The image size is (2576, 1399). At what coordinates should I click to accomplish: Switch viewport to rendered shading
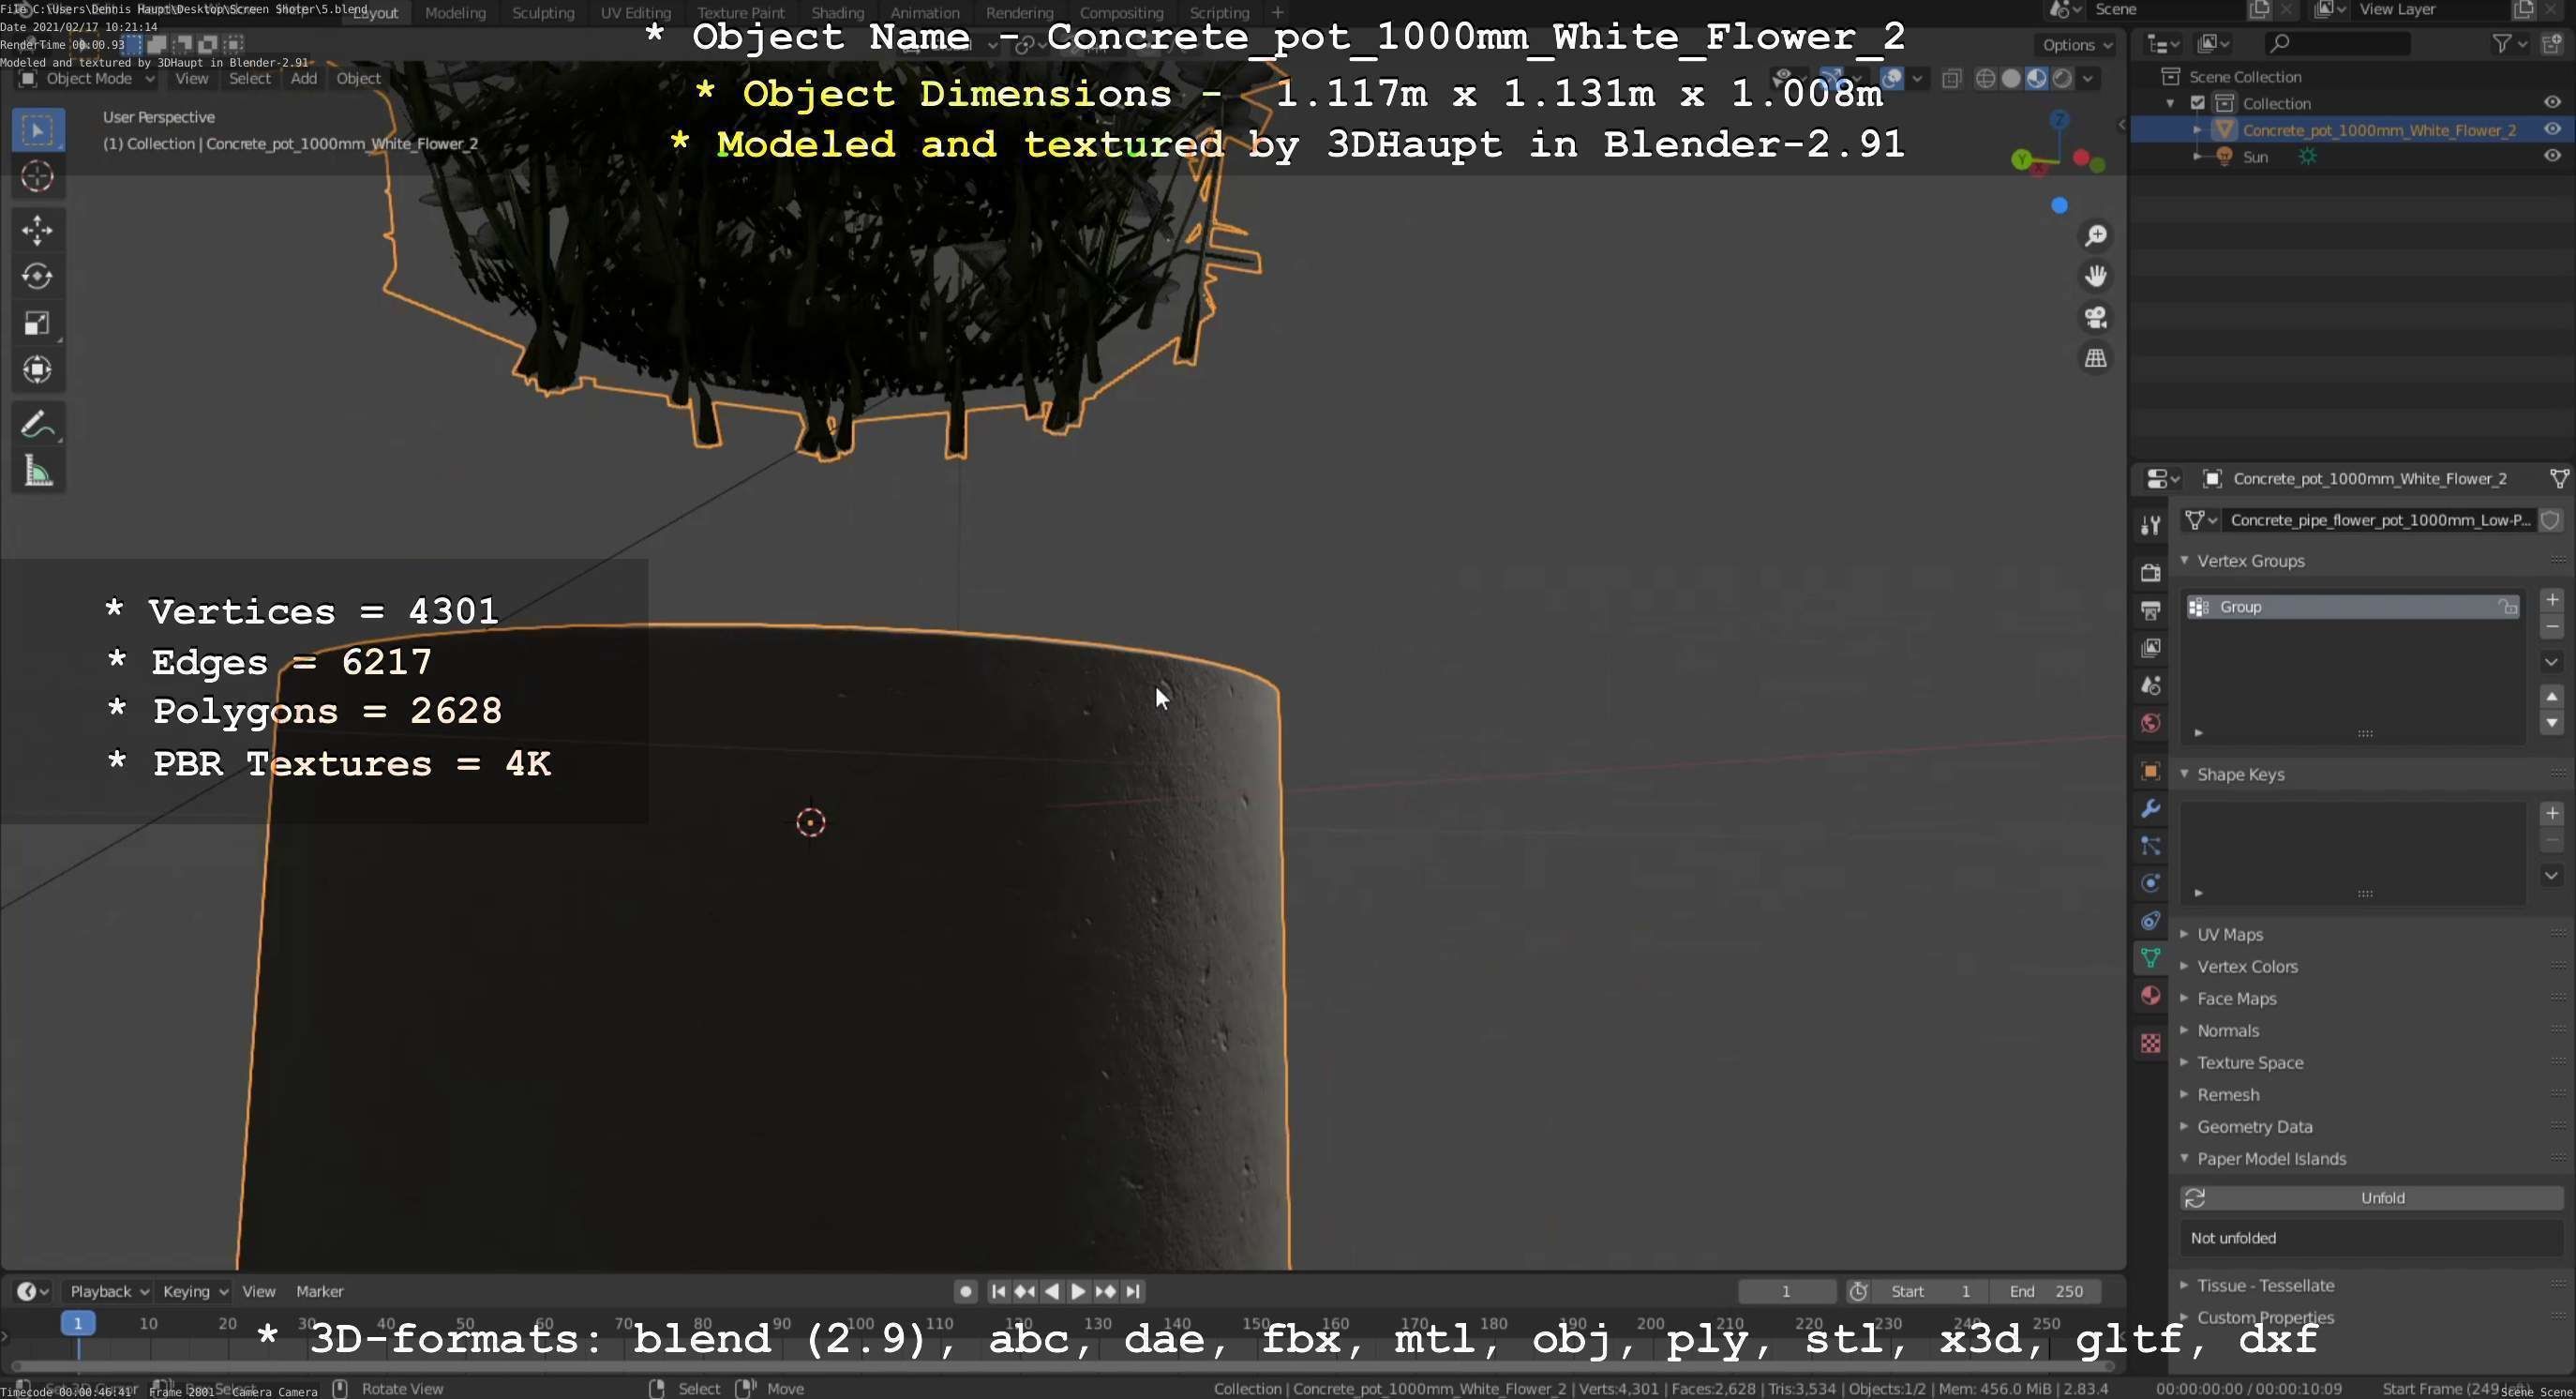tap(2062, 79)
